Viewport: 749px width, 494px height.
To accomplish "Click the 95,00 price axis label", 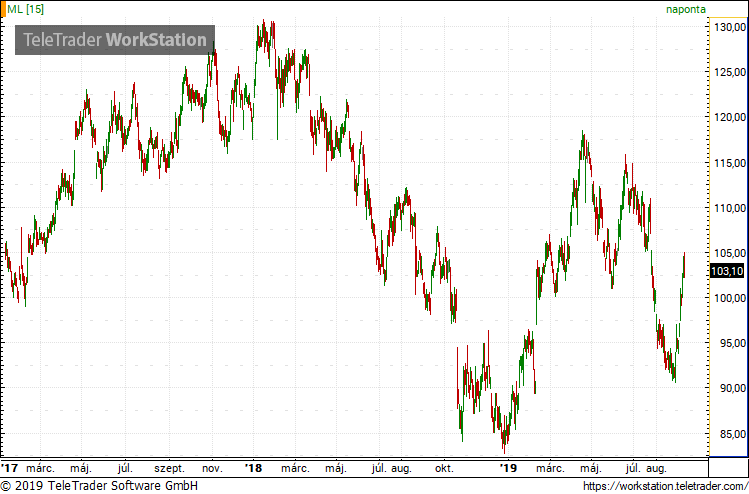I will [732, 343].
